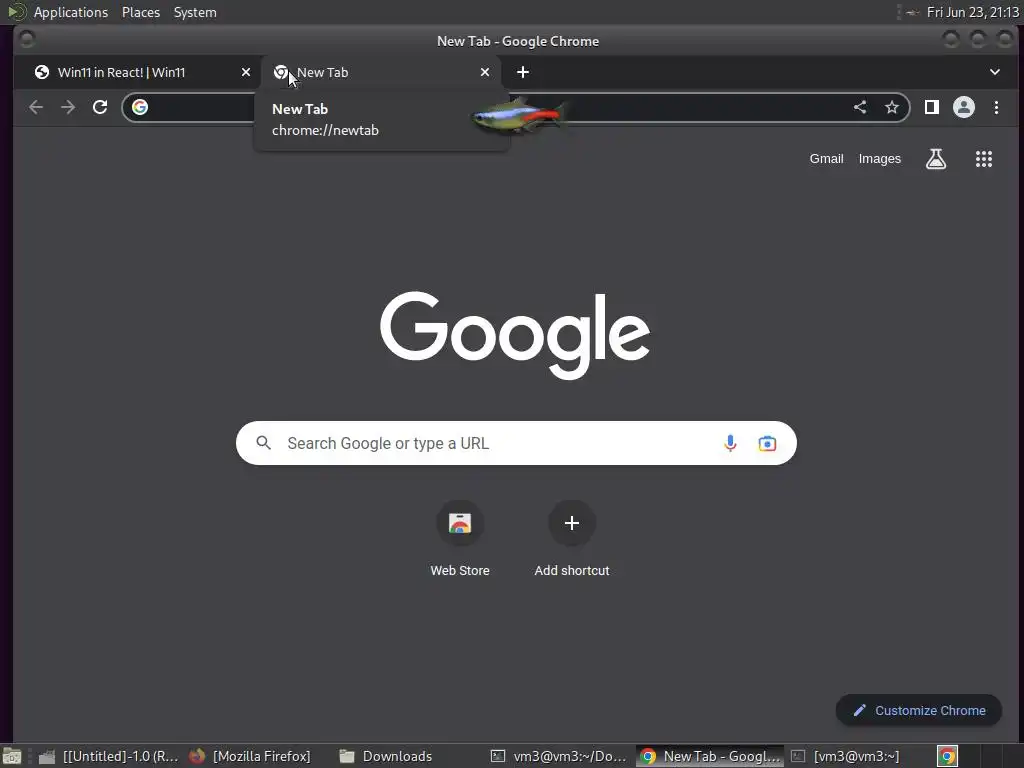
Task: Open the System menu
Action: [x=195, y=12]
